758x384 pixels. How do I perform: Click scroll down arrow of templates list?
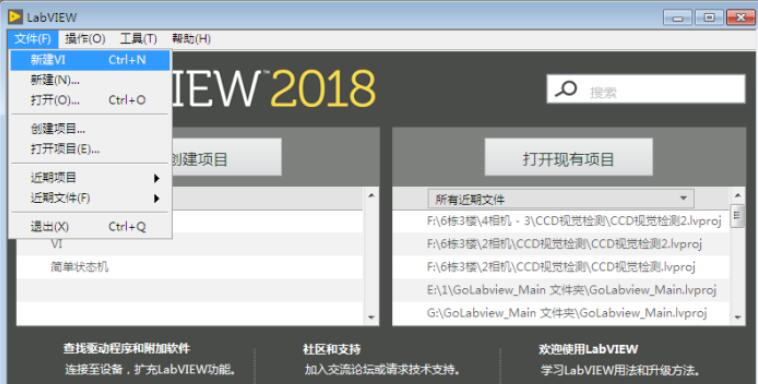coord(371,317)
